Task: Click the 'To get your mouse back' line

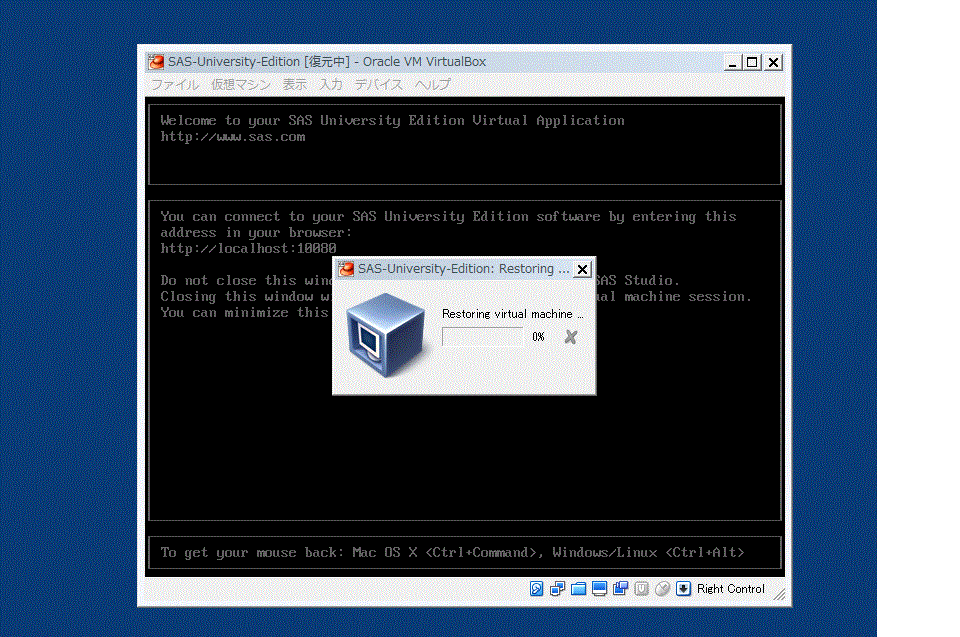Action: click(x=452, y=552)
